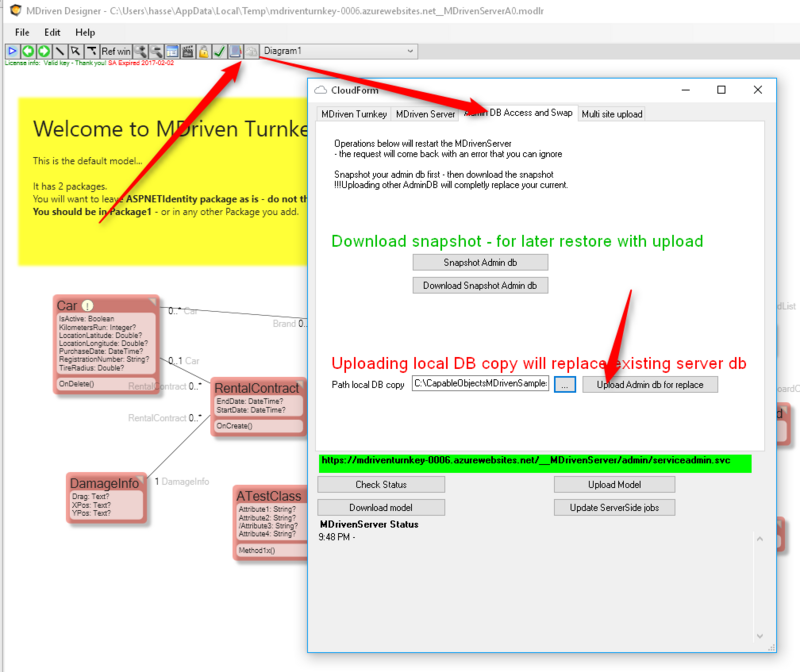
Task: Click the MDriven Designer app icon in title bar
Action: [16, 10]
